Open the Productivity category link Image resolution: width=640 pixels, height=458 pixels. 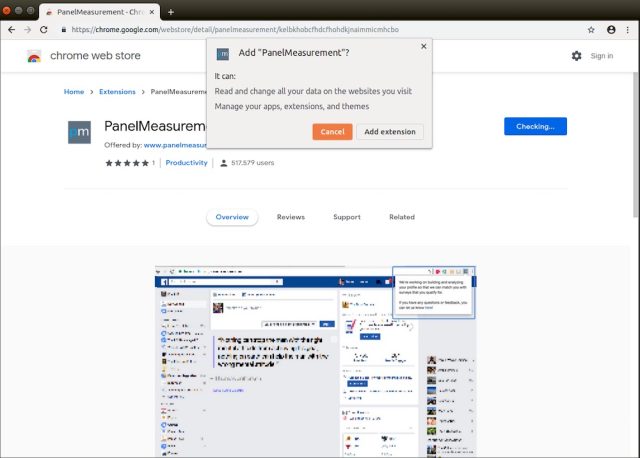coord(186,162)
